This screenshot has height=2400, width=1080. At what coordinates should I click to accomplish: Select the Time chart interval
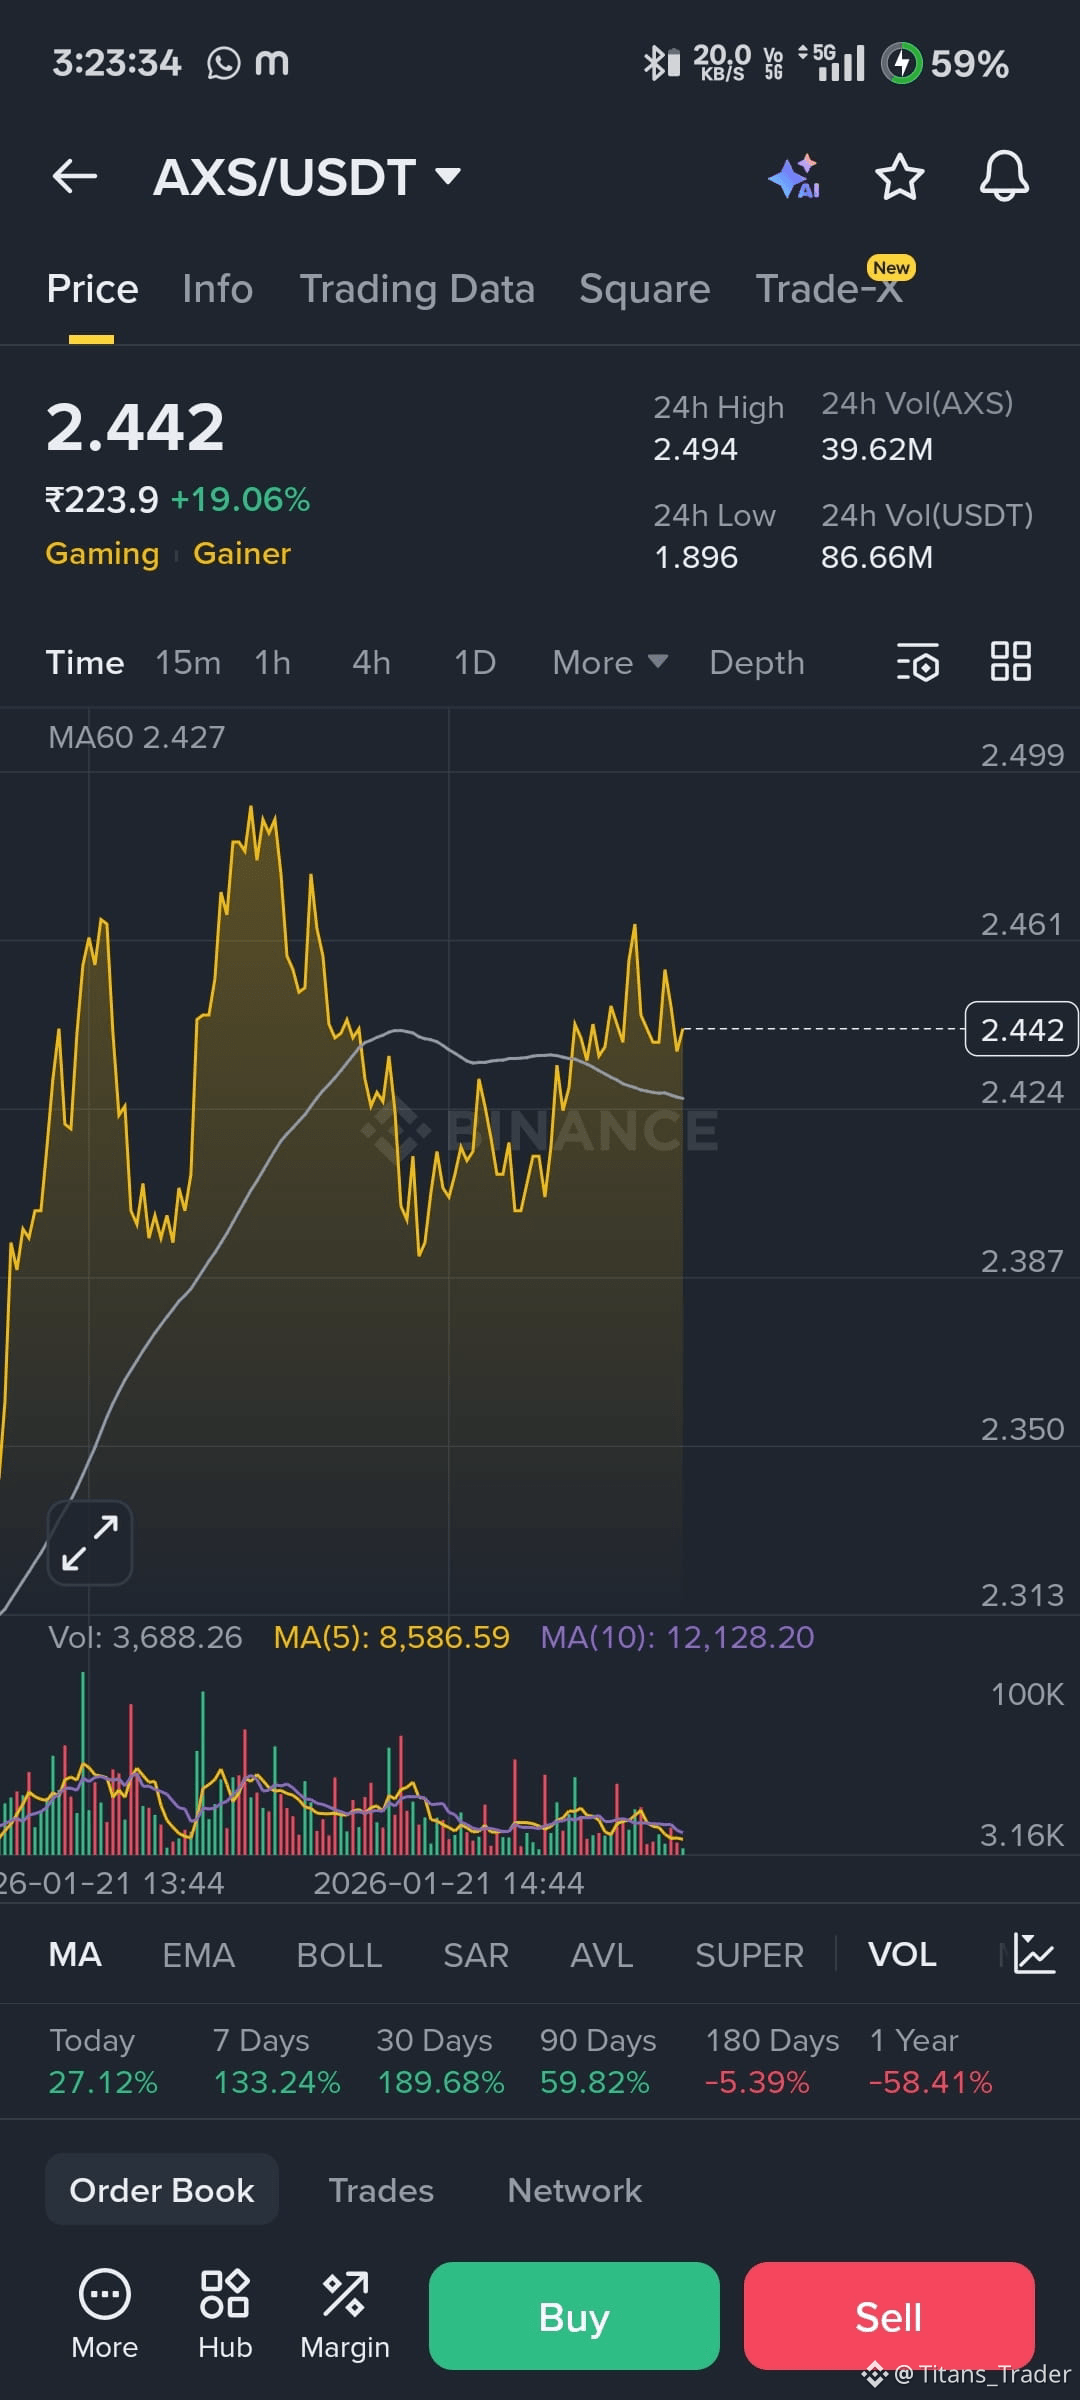tap(85, 662)
